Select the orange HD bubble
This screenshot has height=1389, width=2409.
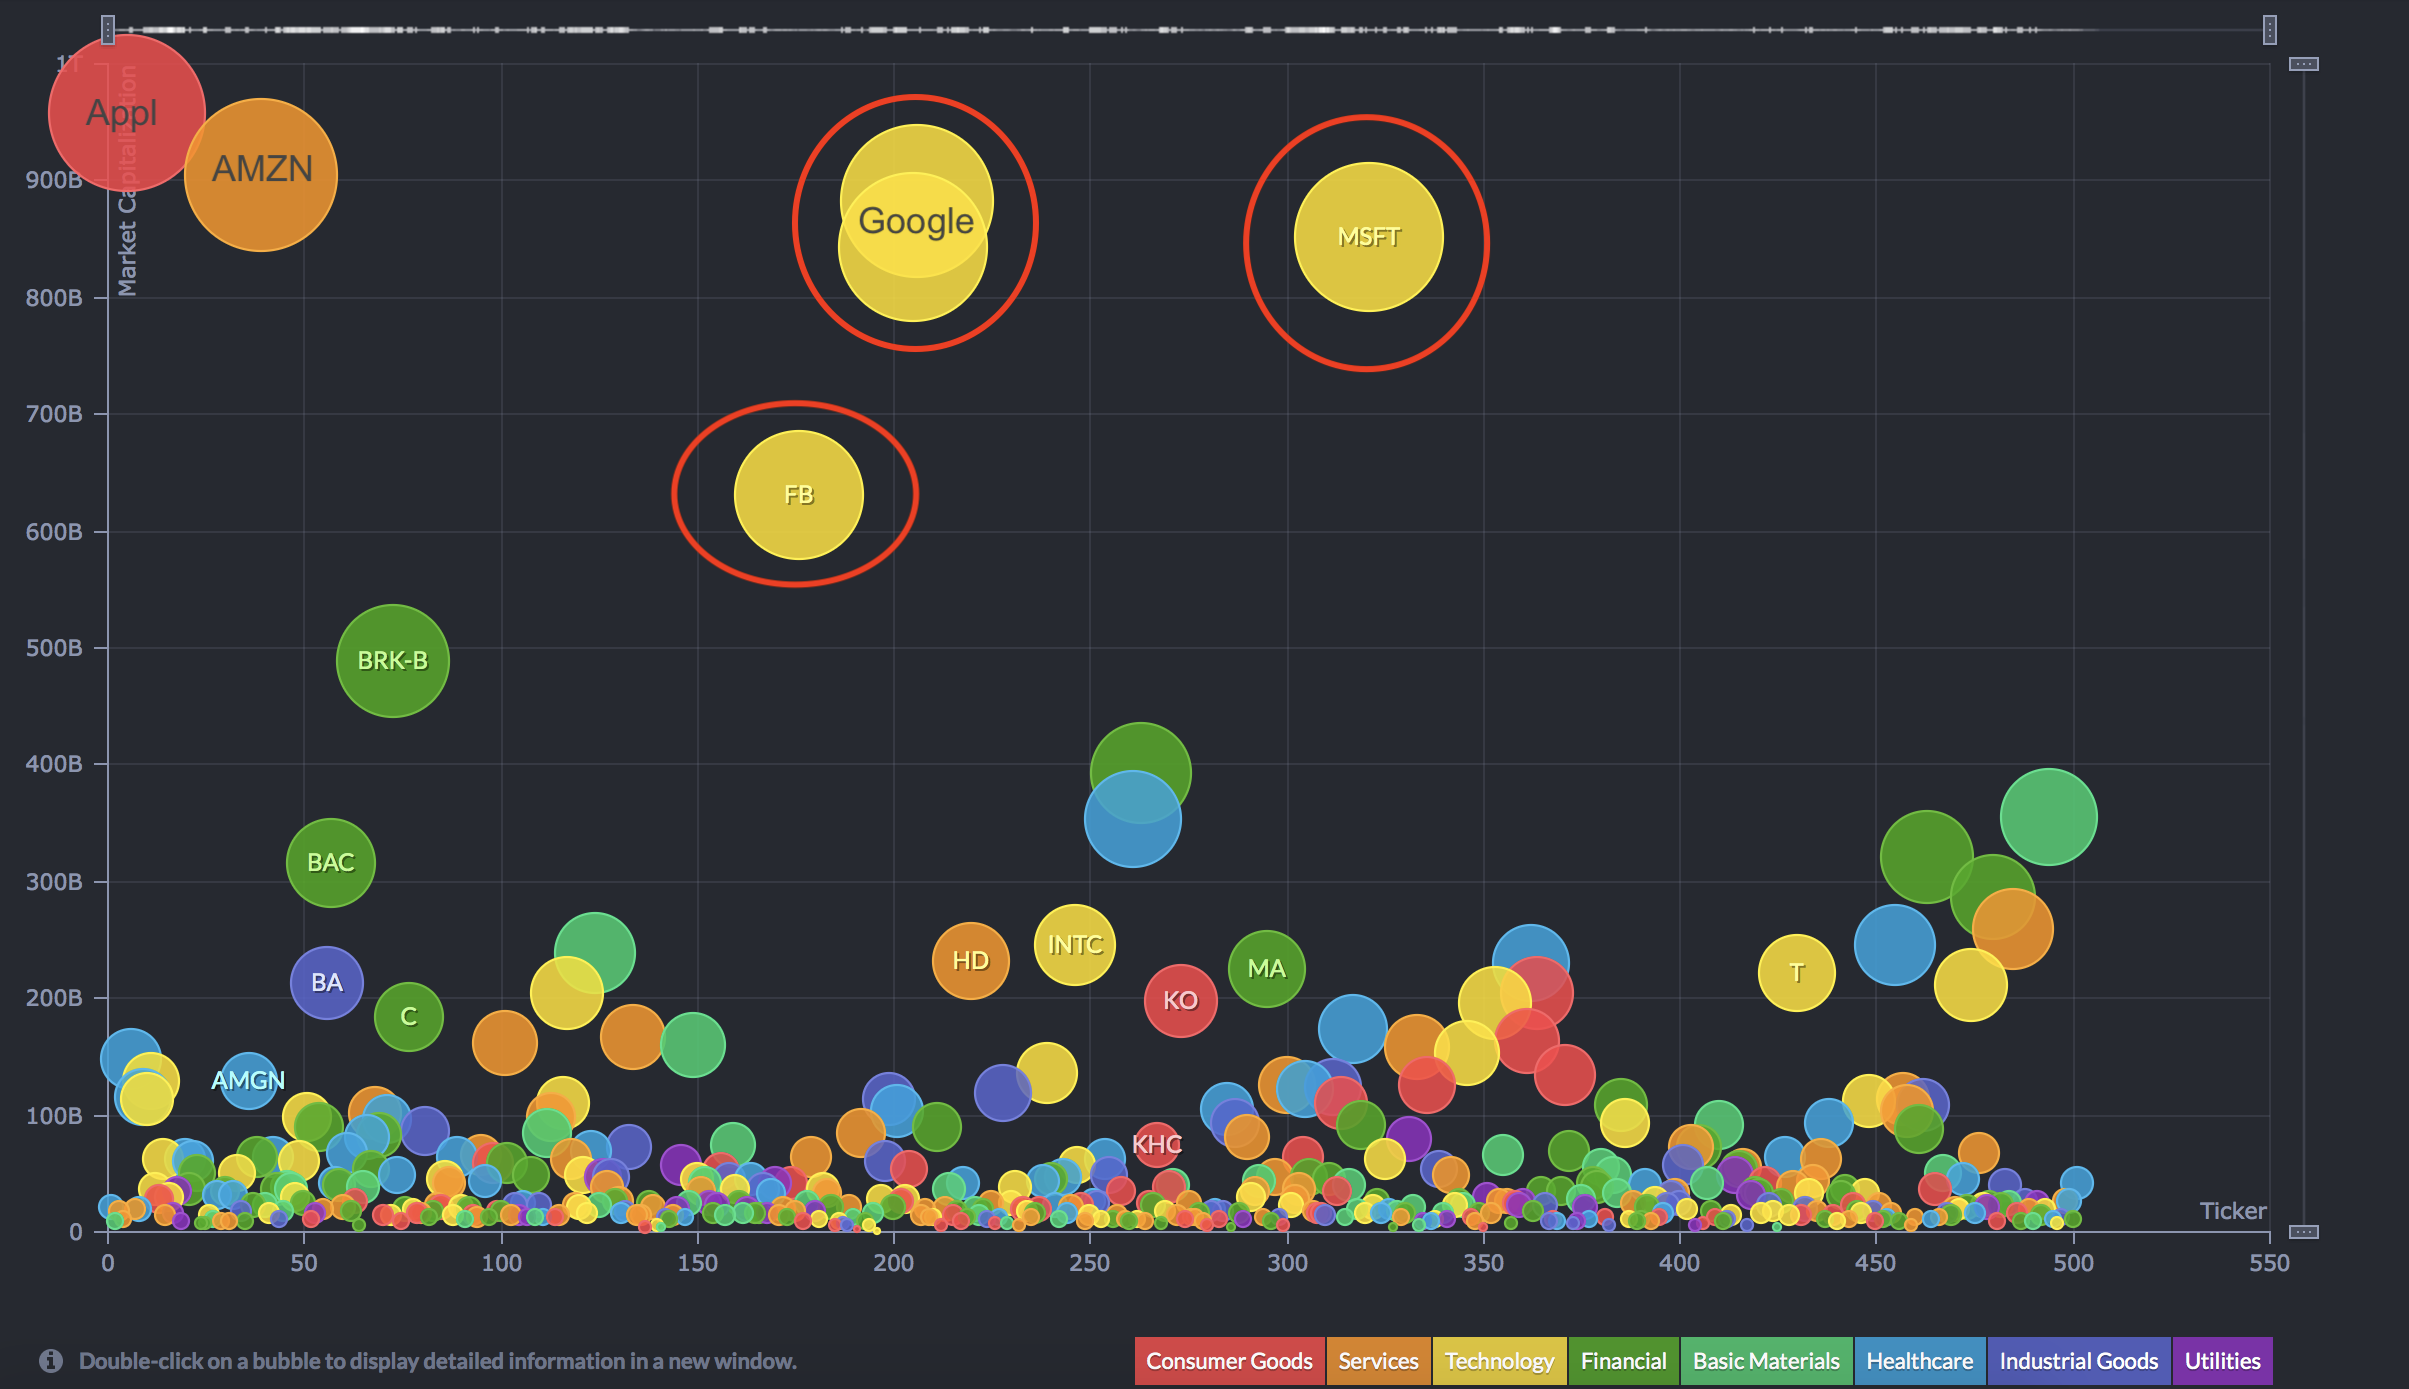(971, 961)
